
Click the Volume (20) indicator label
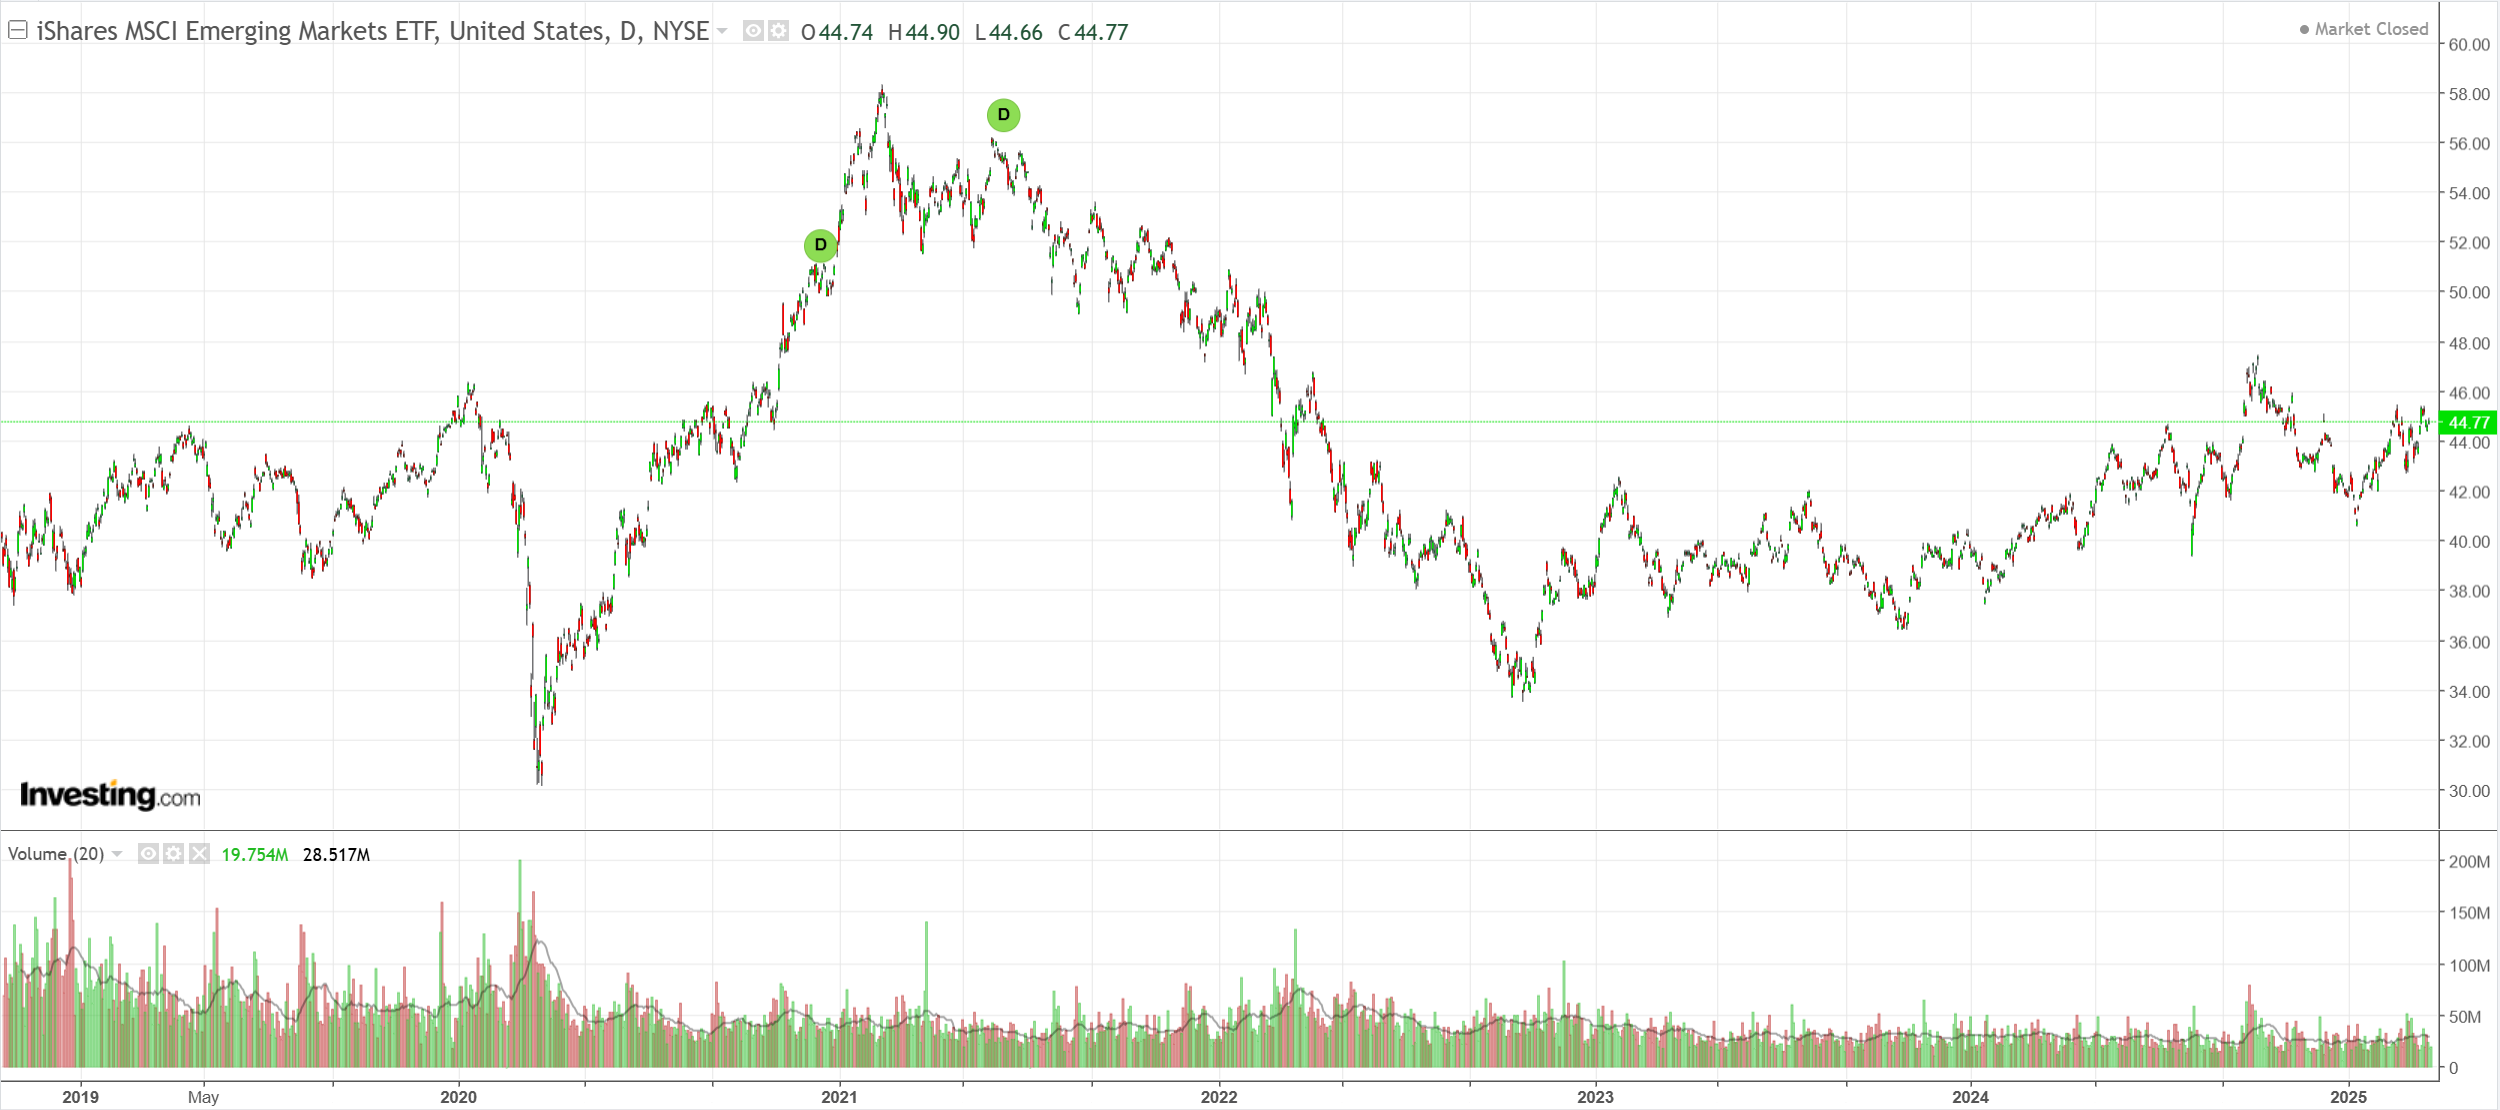pos(56,854)
